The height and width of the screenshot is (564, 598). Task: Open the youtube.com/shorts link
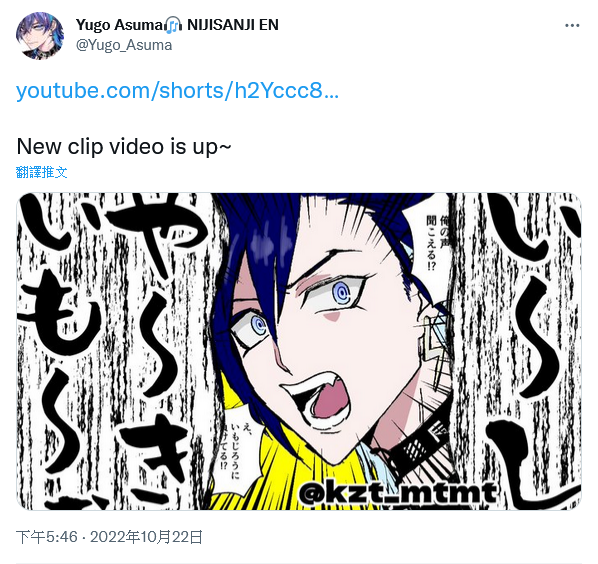click(x=177, y=91)
